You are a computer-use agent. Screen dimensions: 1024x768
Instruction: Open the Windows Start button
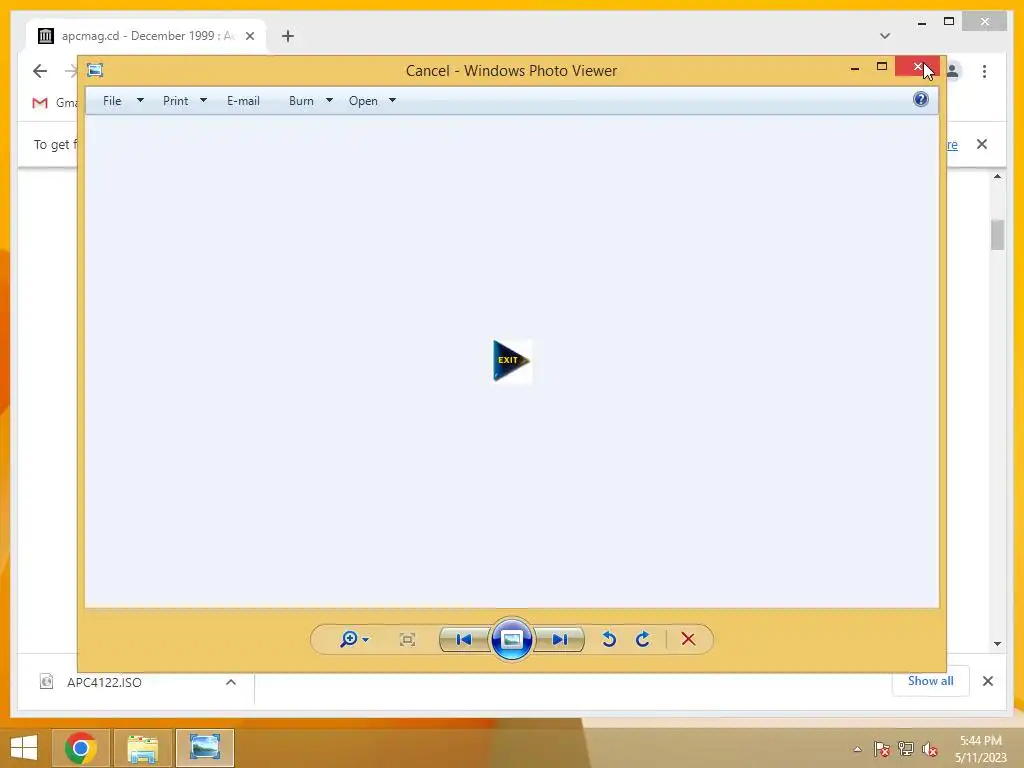(24, 748)
